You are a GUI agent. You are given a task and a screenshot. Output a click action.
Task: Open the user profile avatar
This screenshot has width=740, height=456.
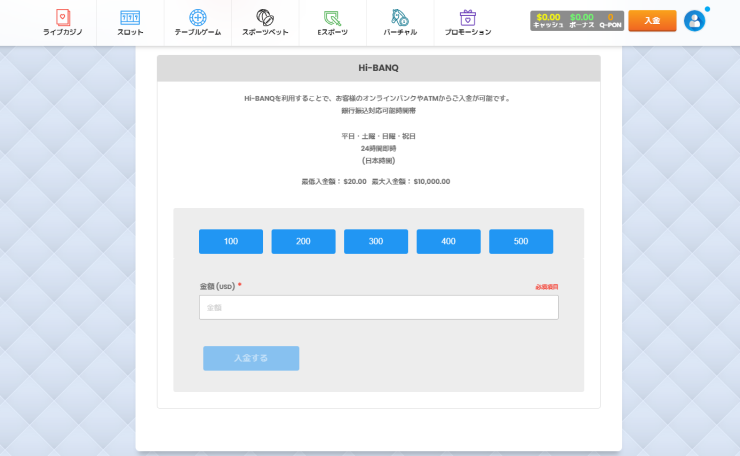pyautogui.click(x=694, y=21)
